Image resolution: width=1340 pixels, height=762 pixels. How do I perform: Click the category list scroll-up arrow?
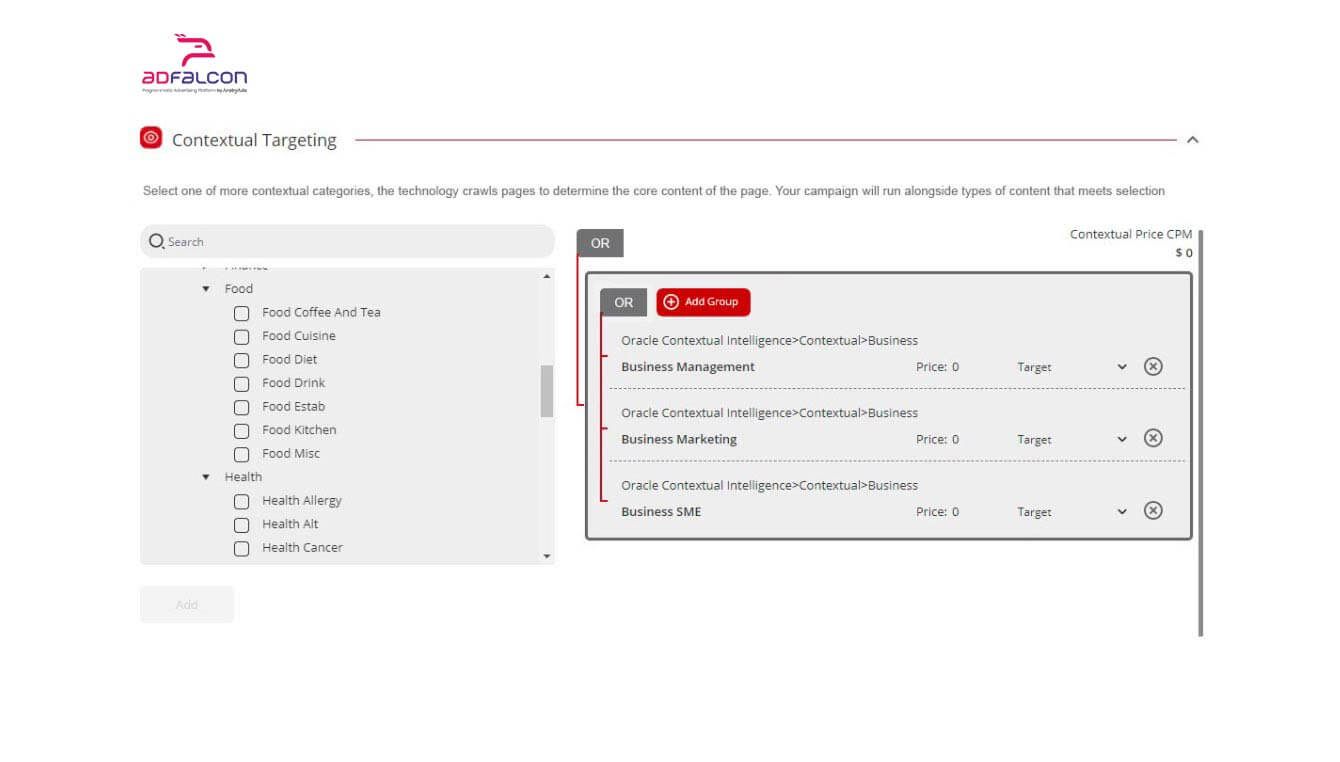546,276
